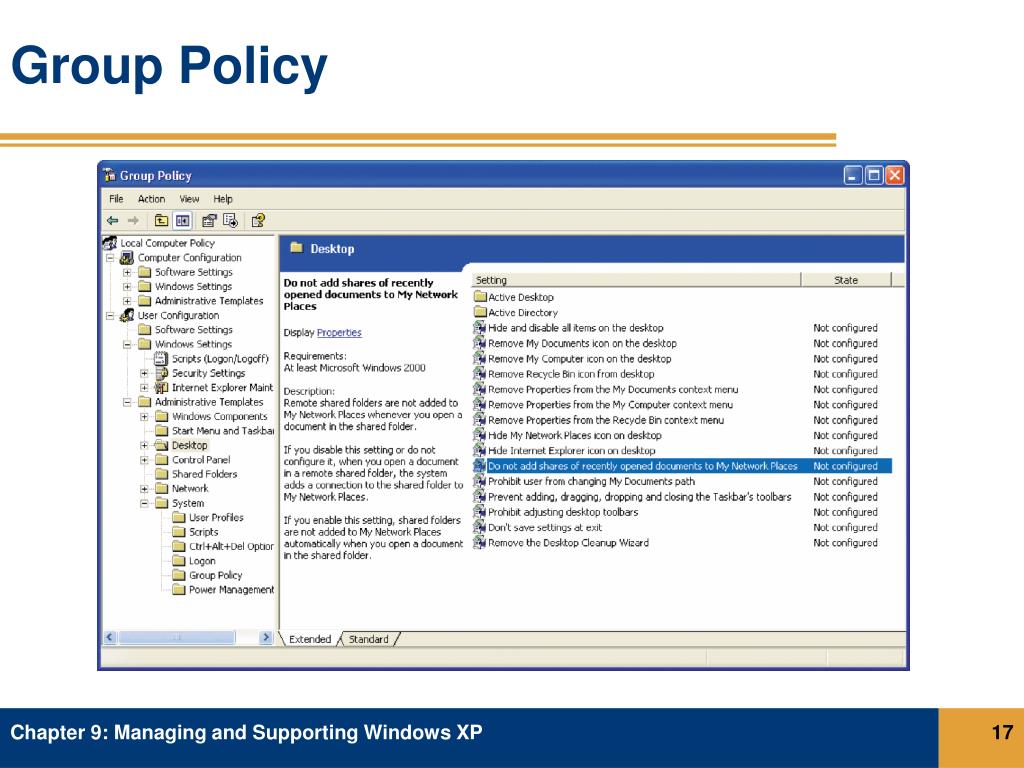Expand the Windows Components node

point(144,417)
